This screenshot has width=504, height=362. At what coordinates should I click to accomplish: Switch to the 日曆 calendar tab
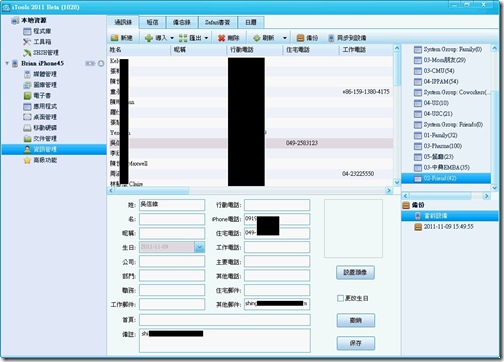(x=251, y=22)
